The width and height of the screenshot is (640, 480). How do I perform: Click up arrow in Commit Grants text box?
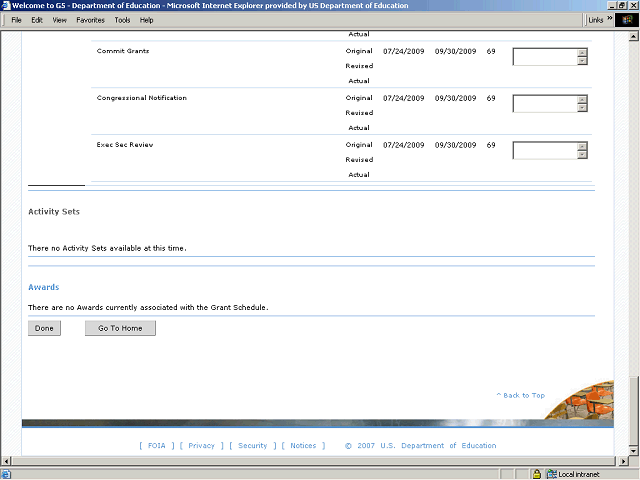point(582,53)
